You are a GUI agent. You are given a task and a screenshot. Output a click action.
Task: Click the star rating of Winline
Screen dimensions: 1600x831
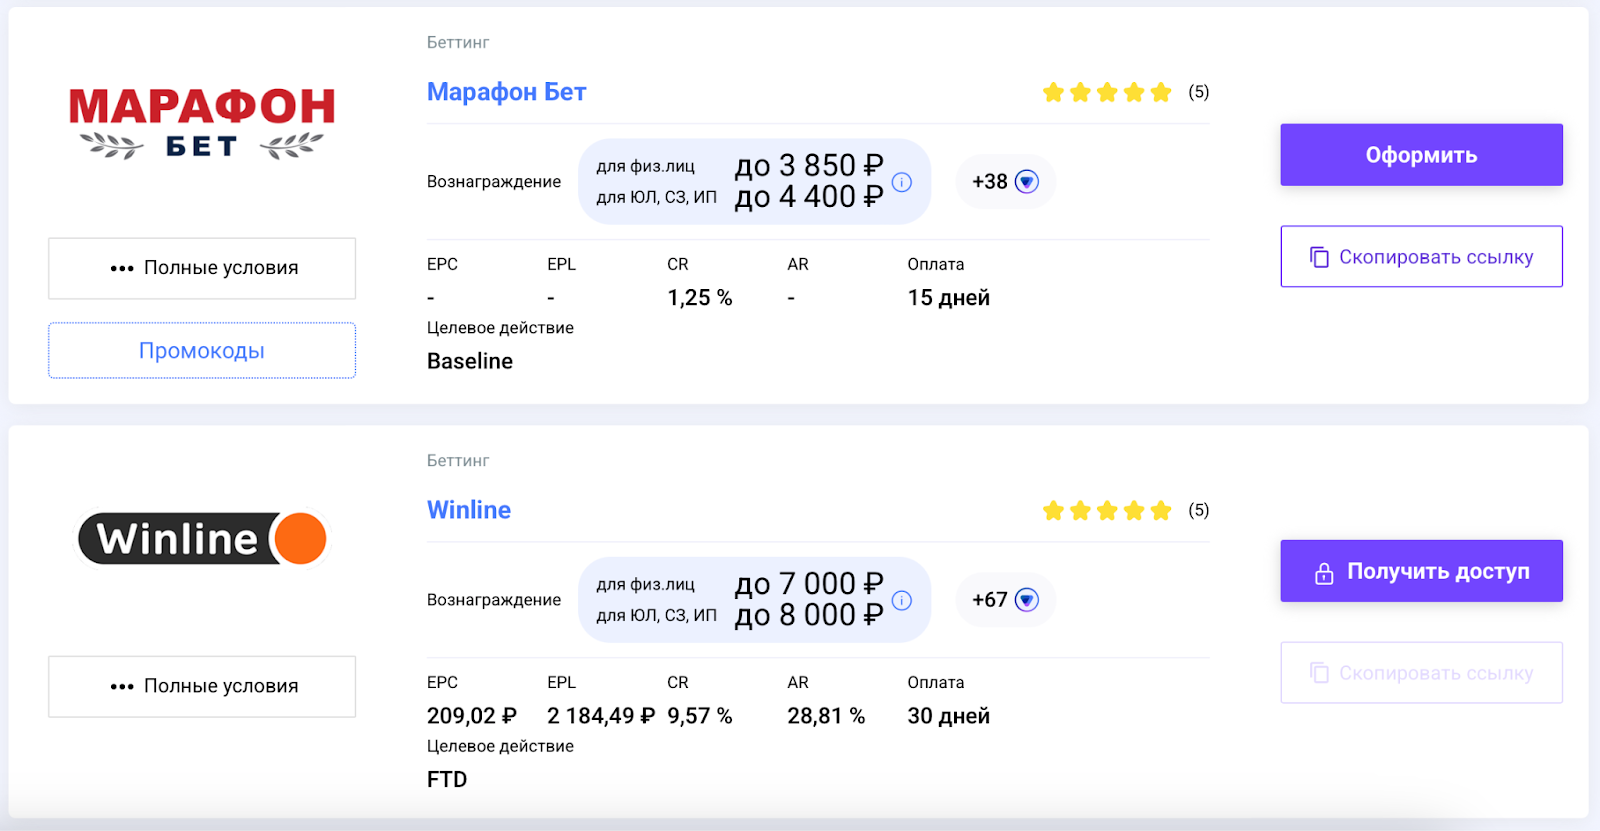point(1106,511)
